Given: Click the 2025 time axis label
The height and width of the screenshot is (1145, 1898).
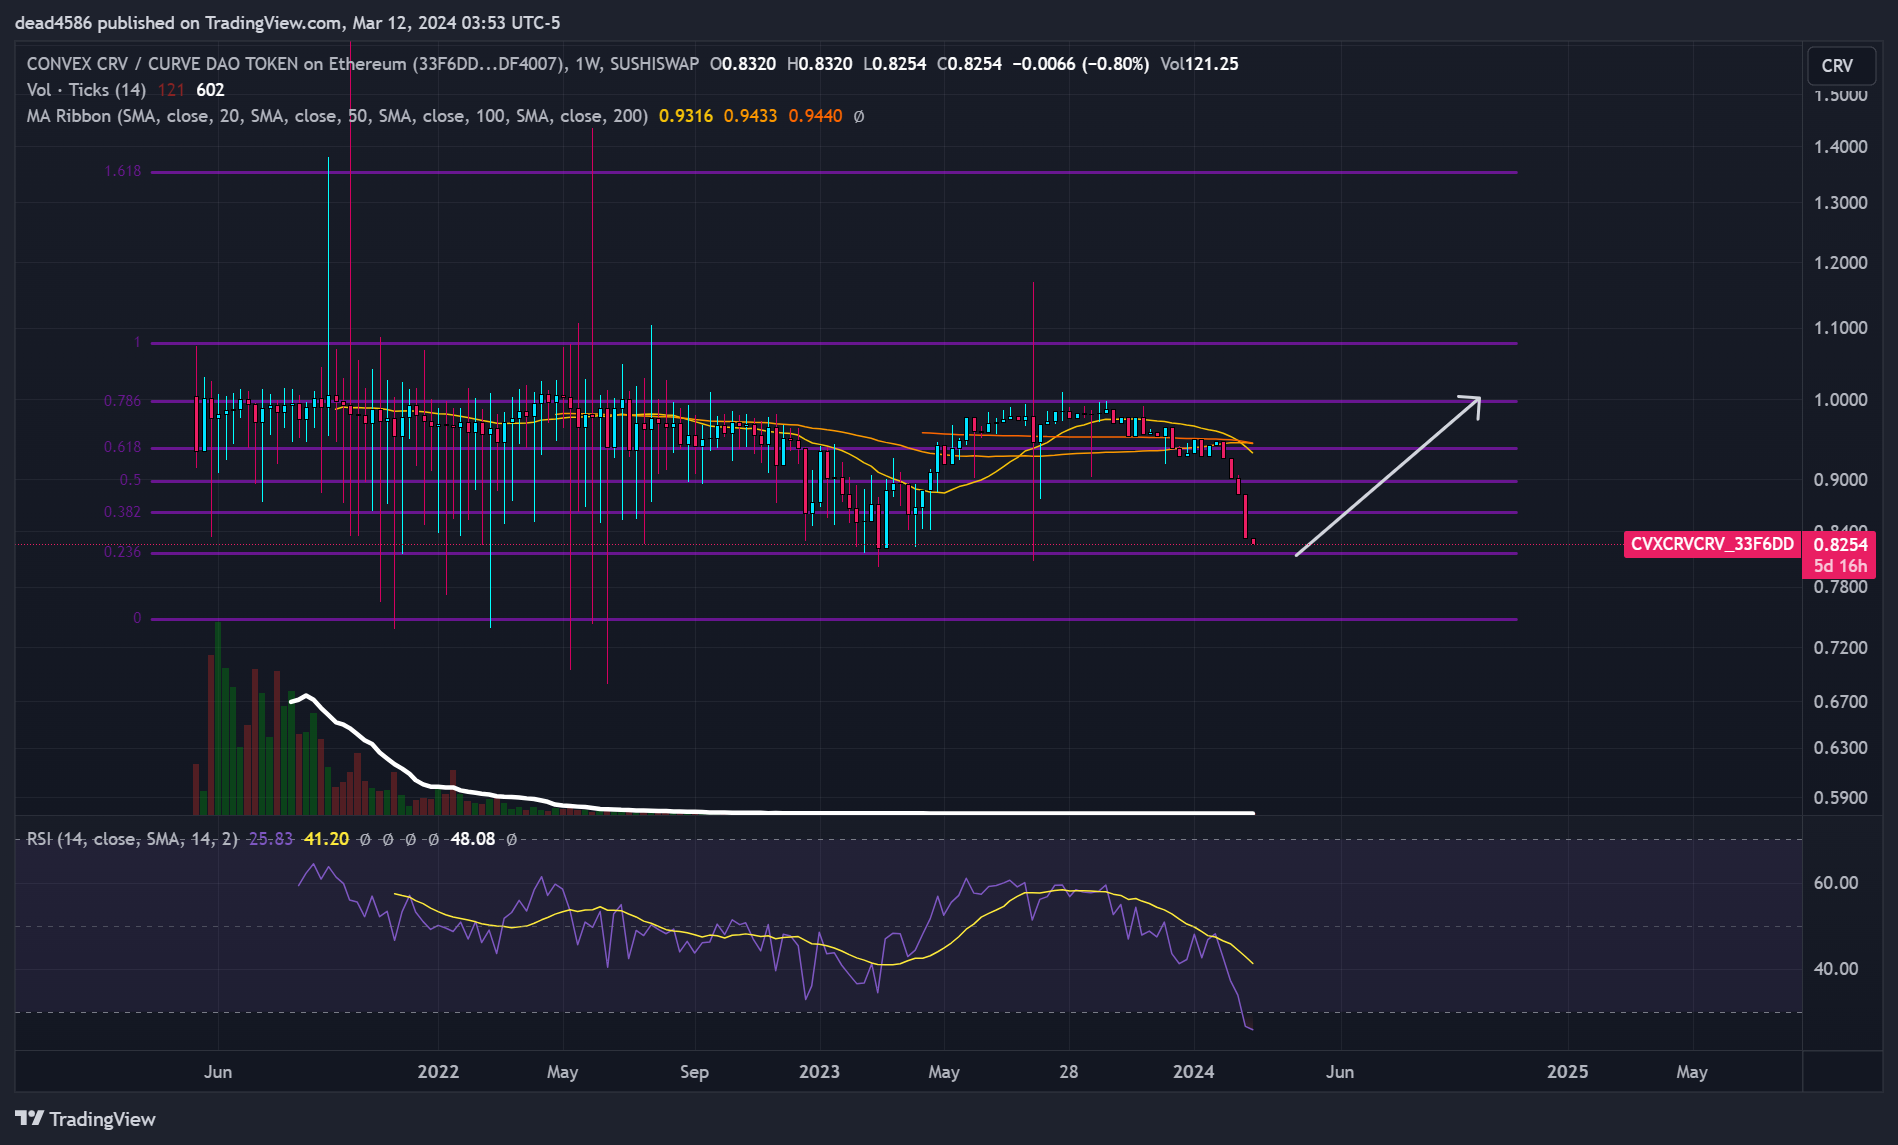Looking at the screenshot, I should [1567, 1072].
